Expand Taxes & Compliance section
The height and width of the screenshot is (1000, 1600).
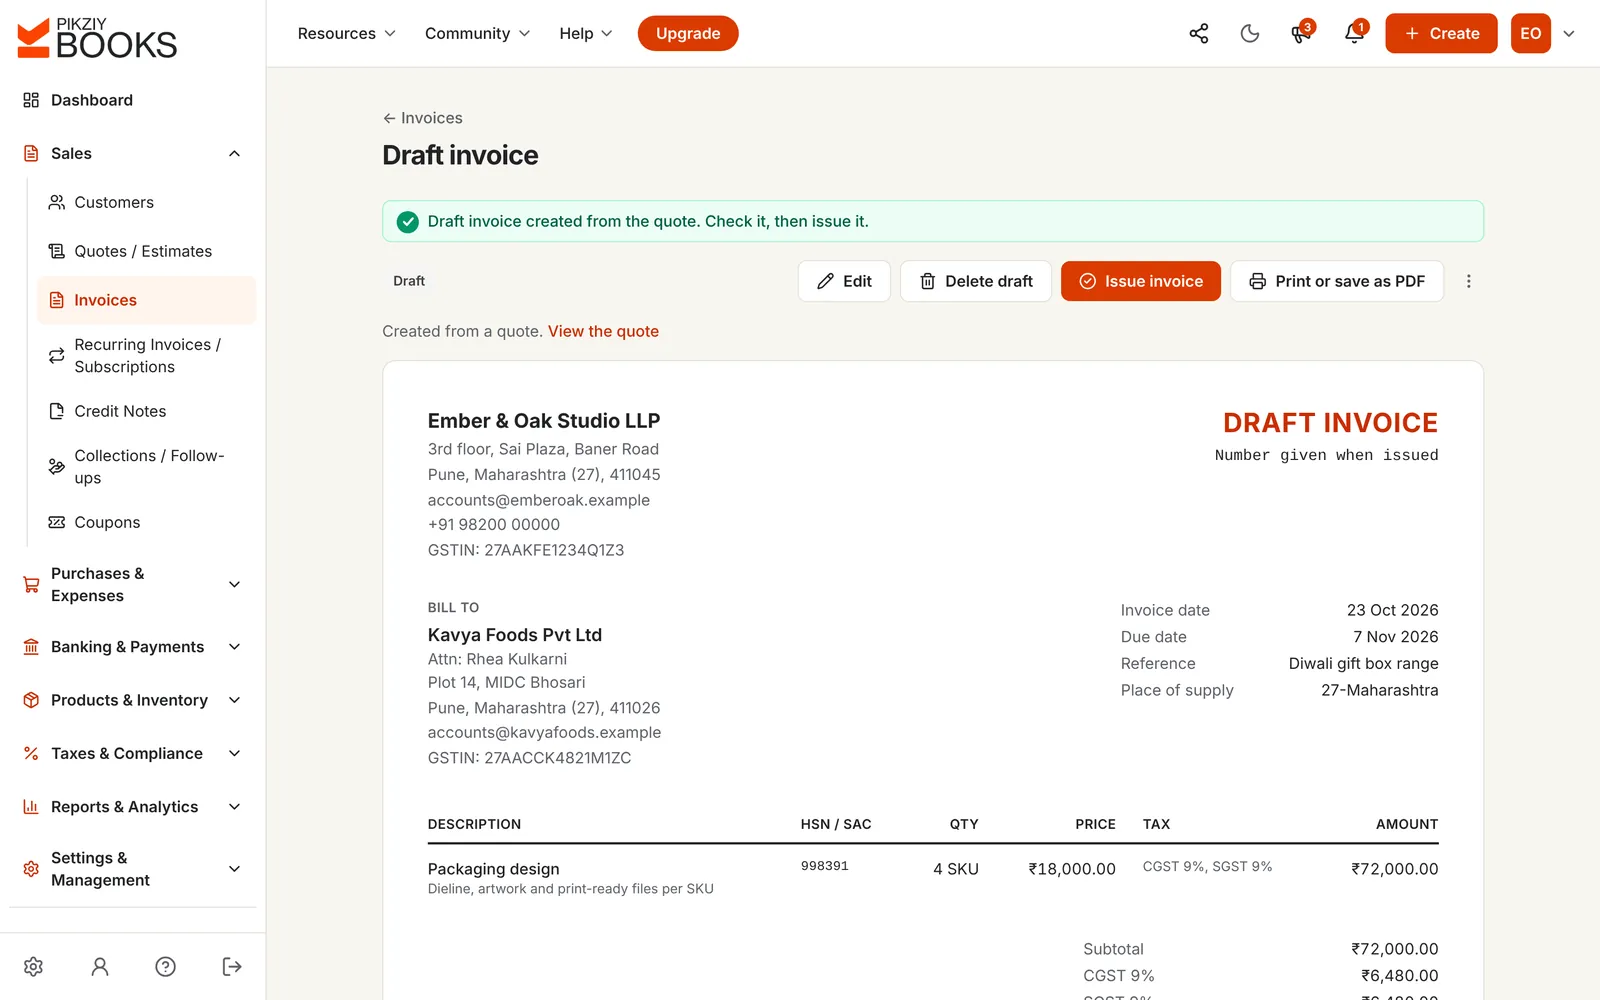click(x=132, y=753)
